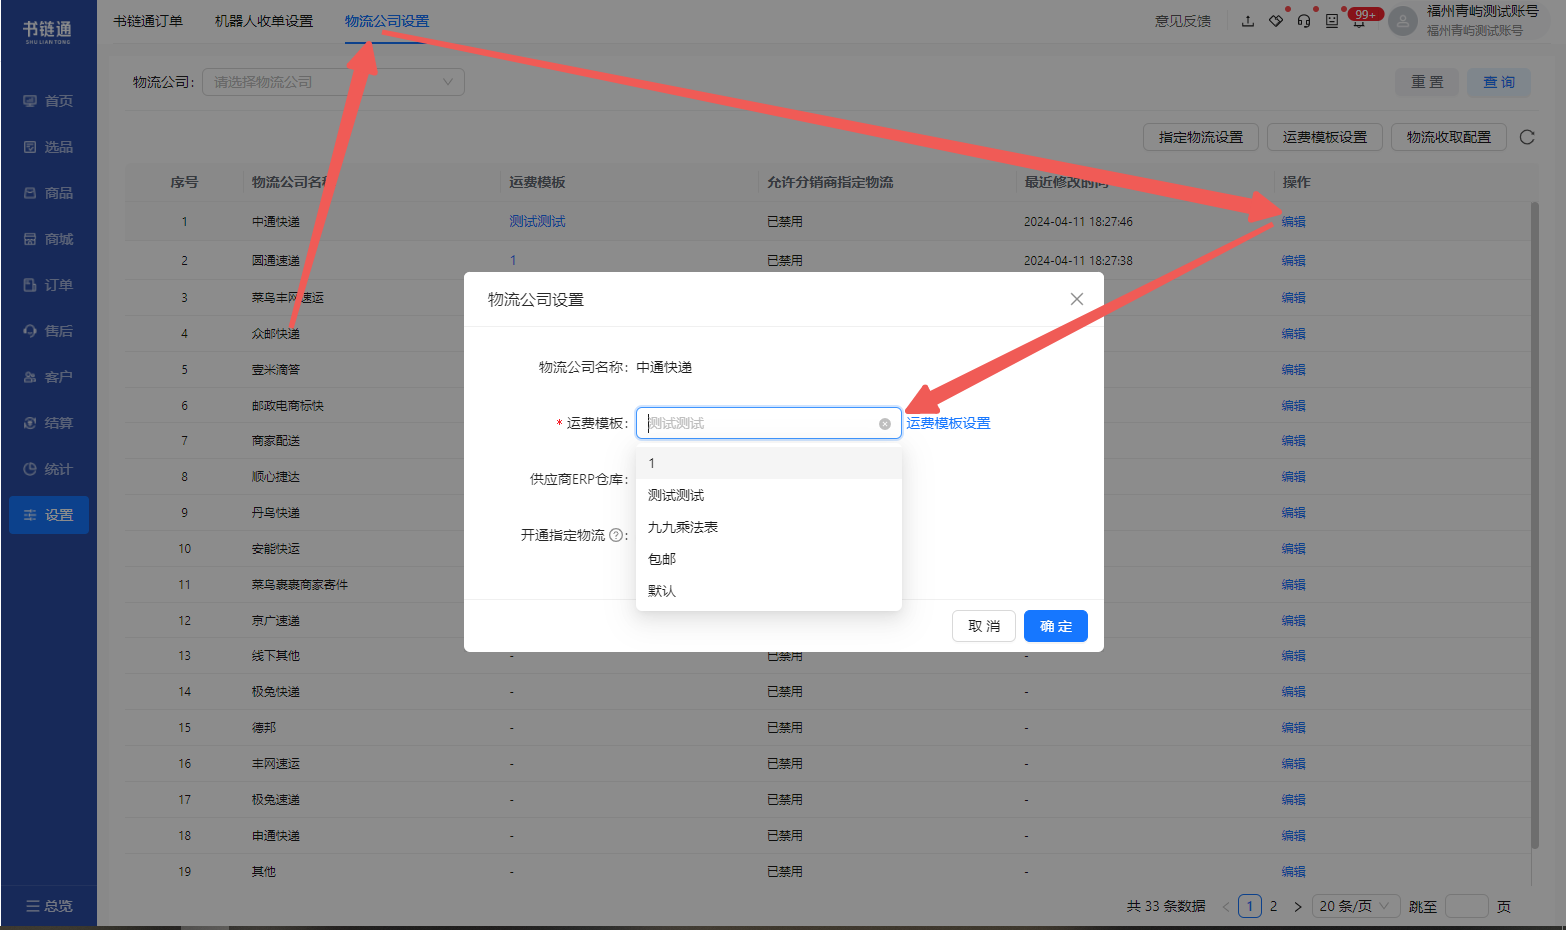Open 统计 in the sidebar
Image resolution: width=1566 pixels, height=930 pixels.
48,469
